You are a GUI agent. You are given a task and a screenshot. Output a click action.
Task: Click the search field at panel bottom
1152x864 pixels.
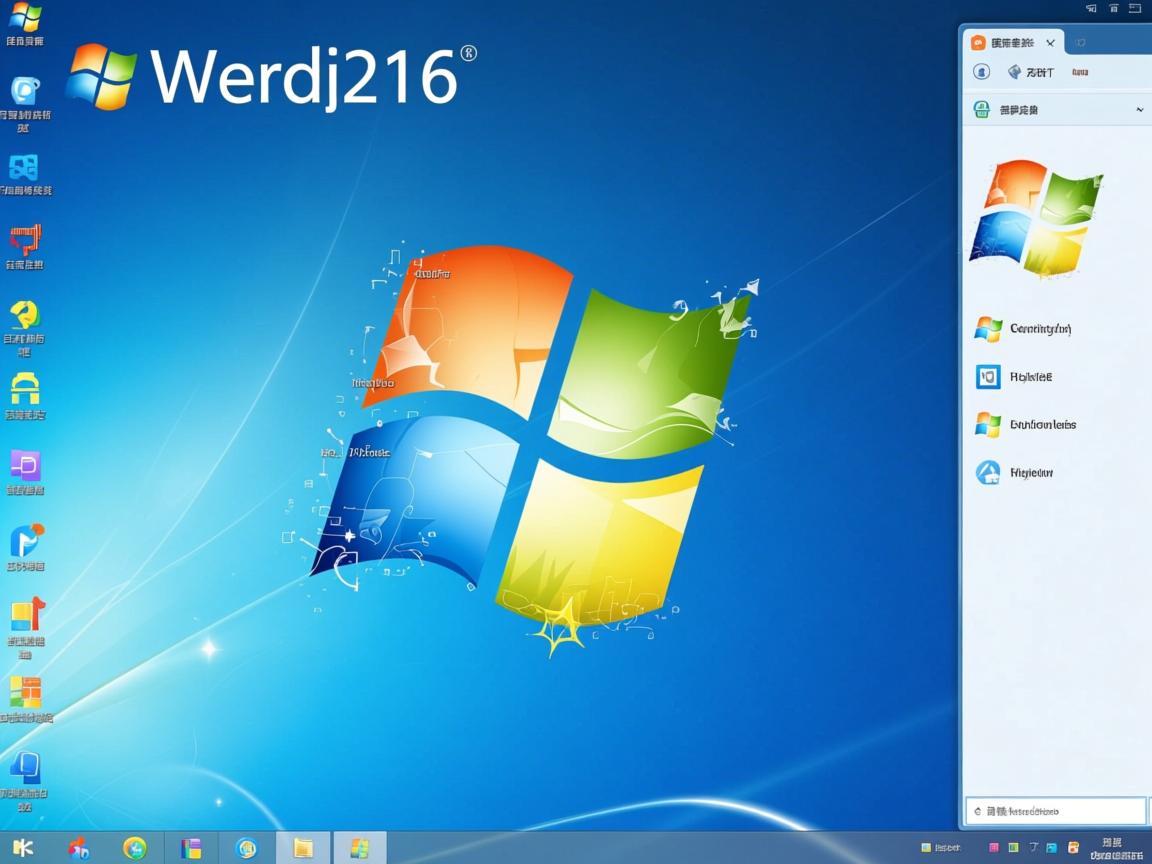1055,811
